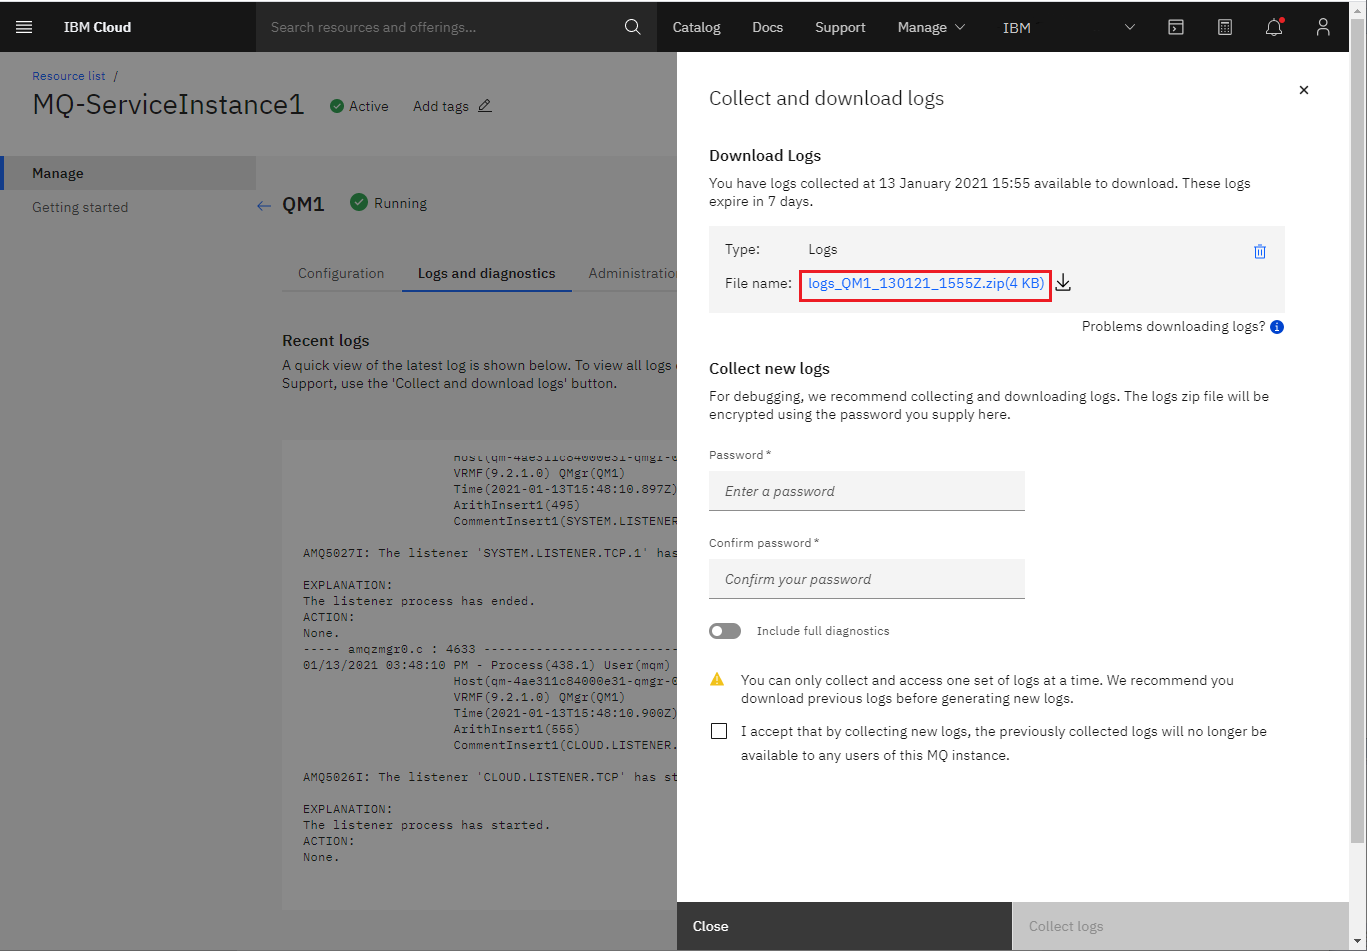Click the log line starting AMQ5026I
The image size is (1367, 951).
click(490, 777)
